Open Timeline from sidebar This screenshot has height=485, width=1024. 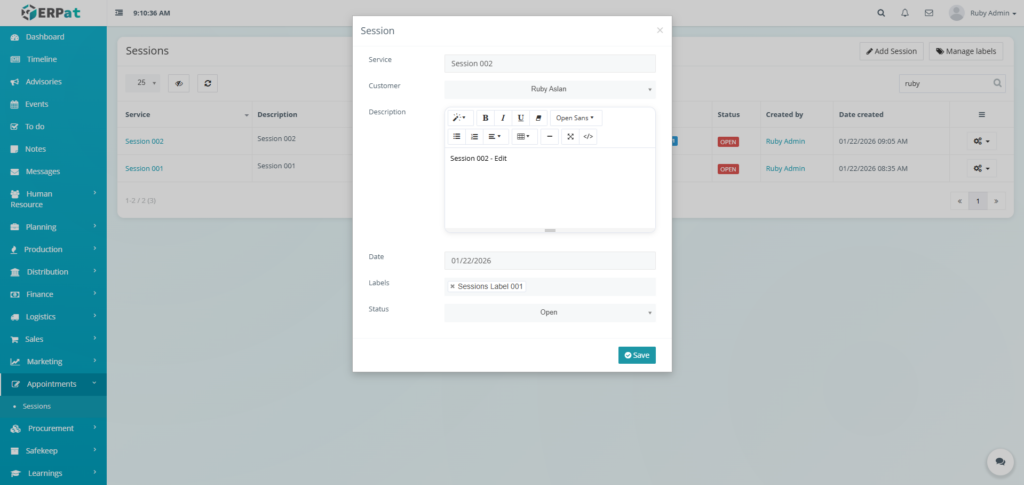tap(54, 59)
